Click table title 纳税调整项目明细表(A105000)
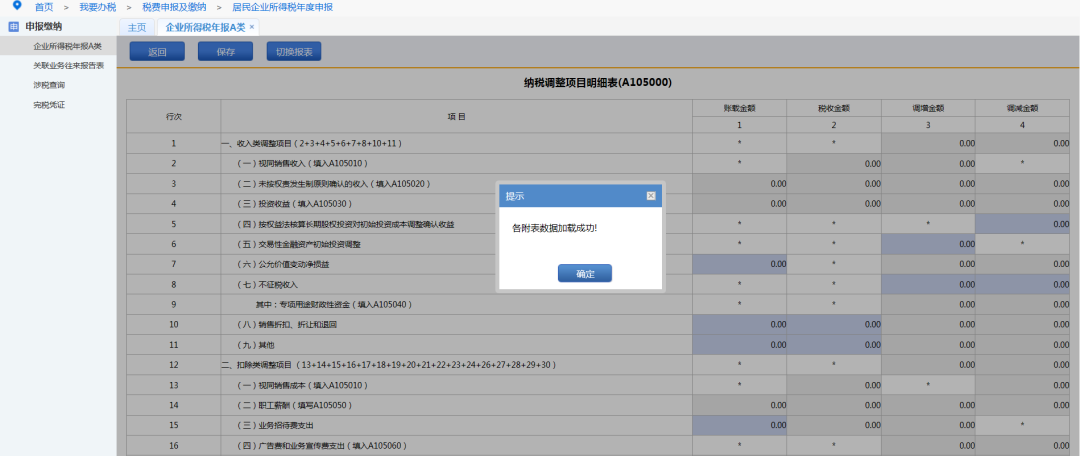1080x456 pixels. 598,83
